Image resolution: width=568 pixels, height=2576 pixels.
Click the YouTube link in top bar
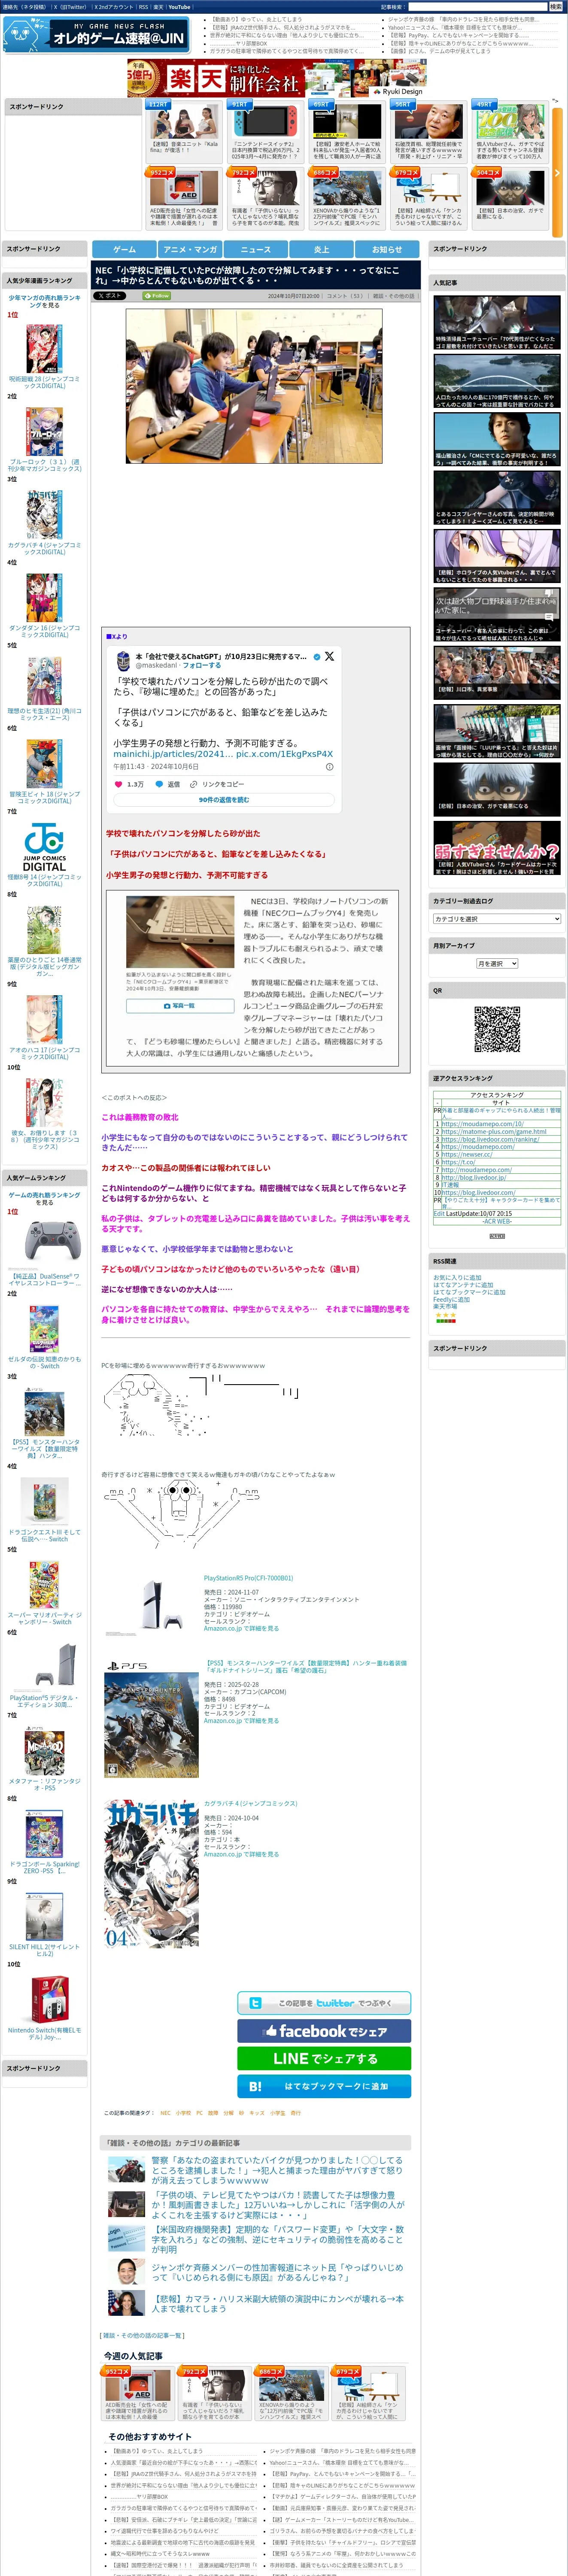pos(179,7)
